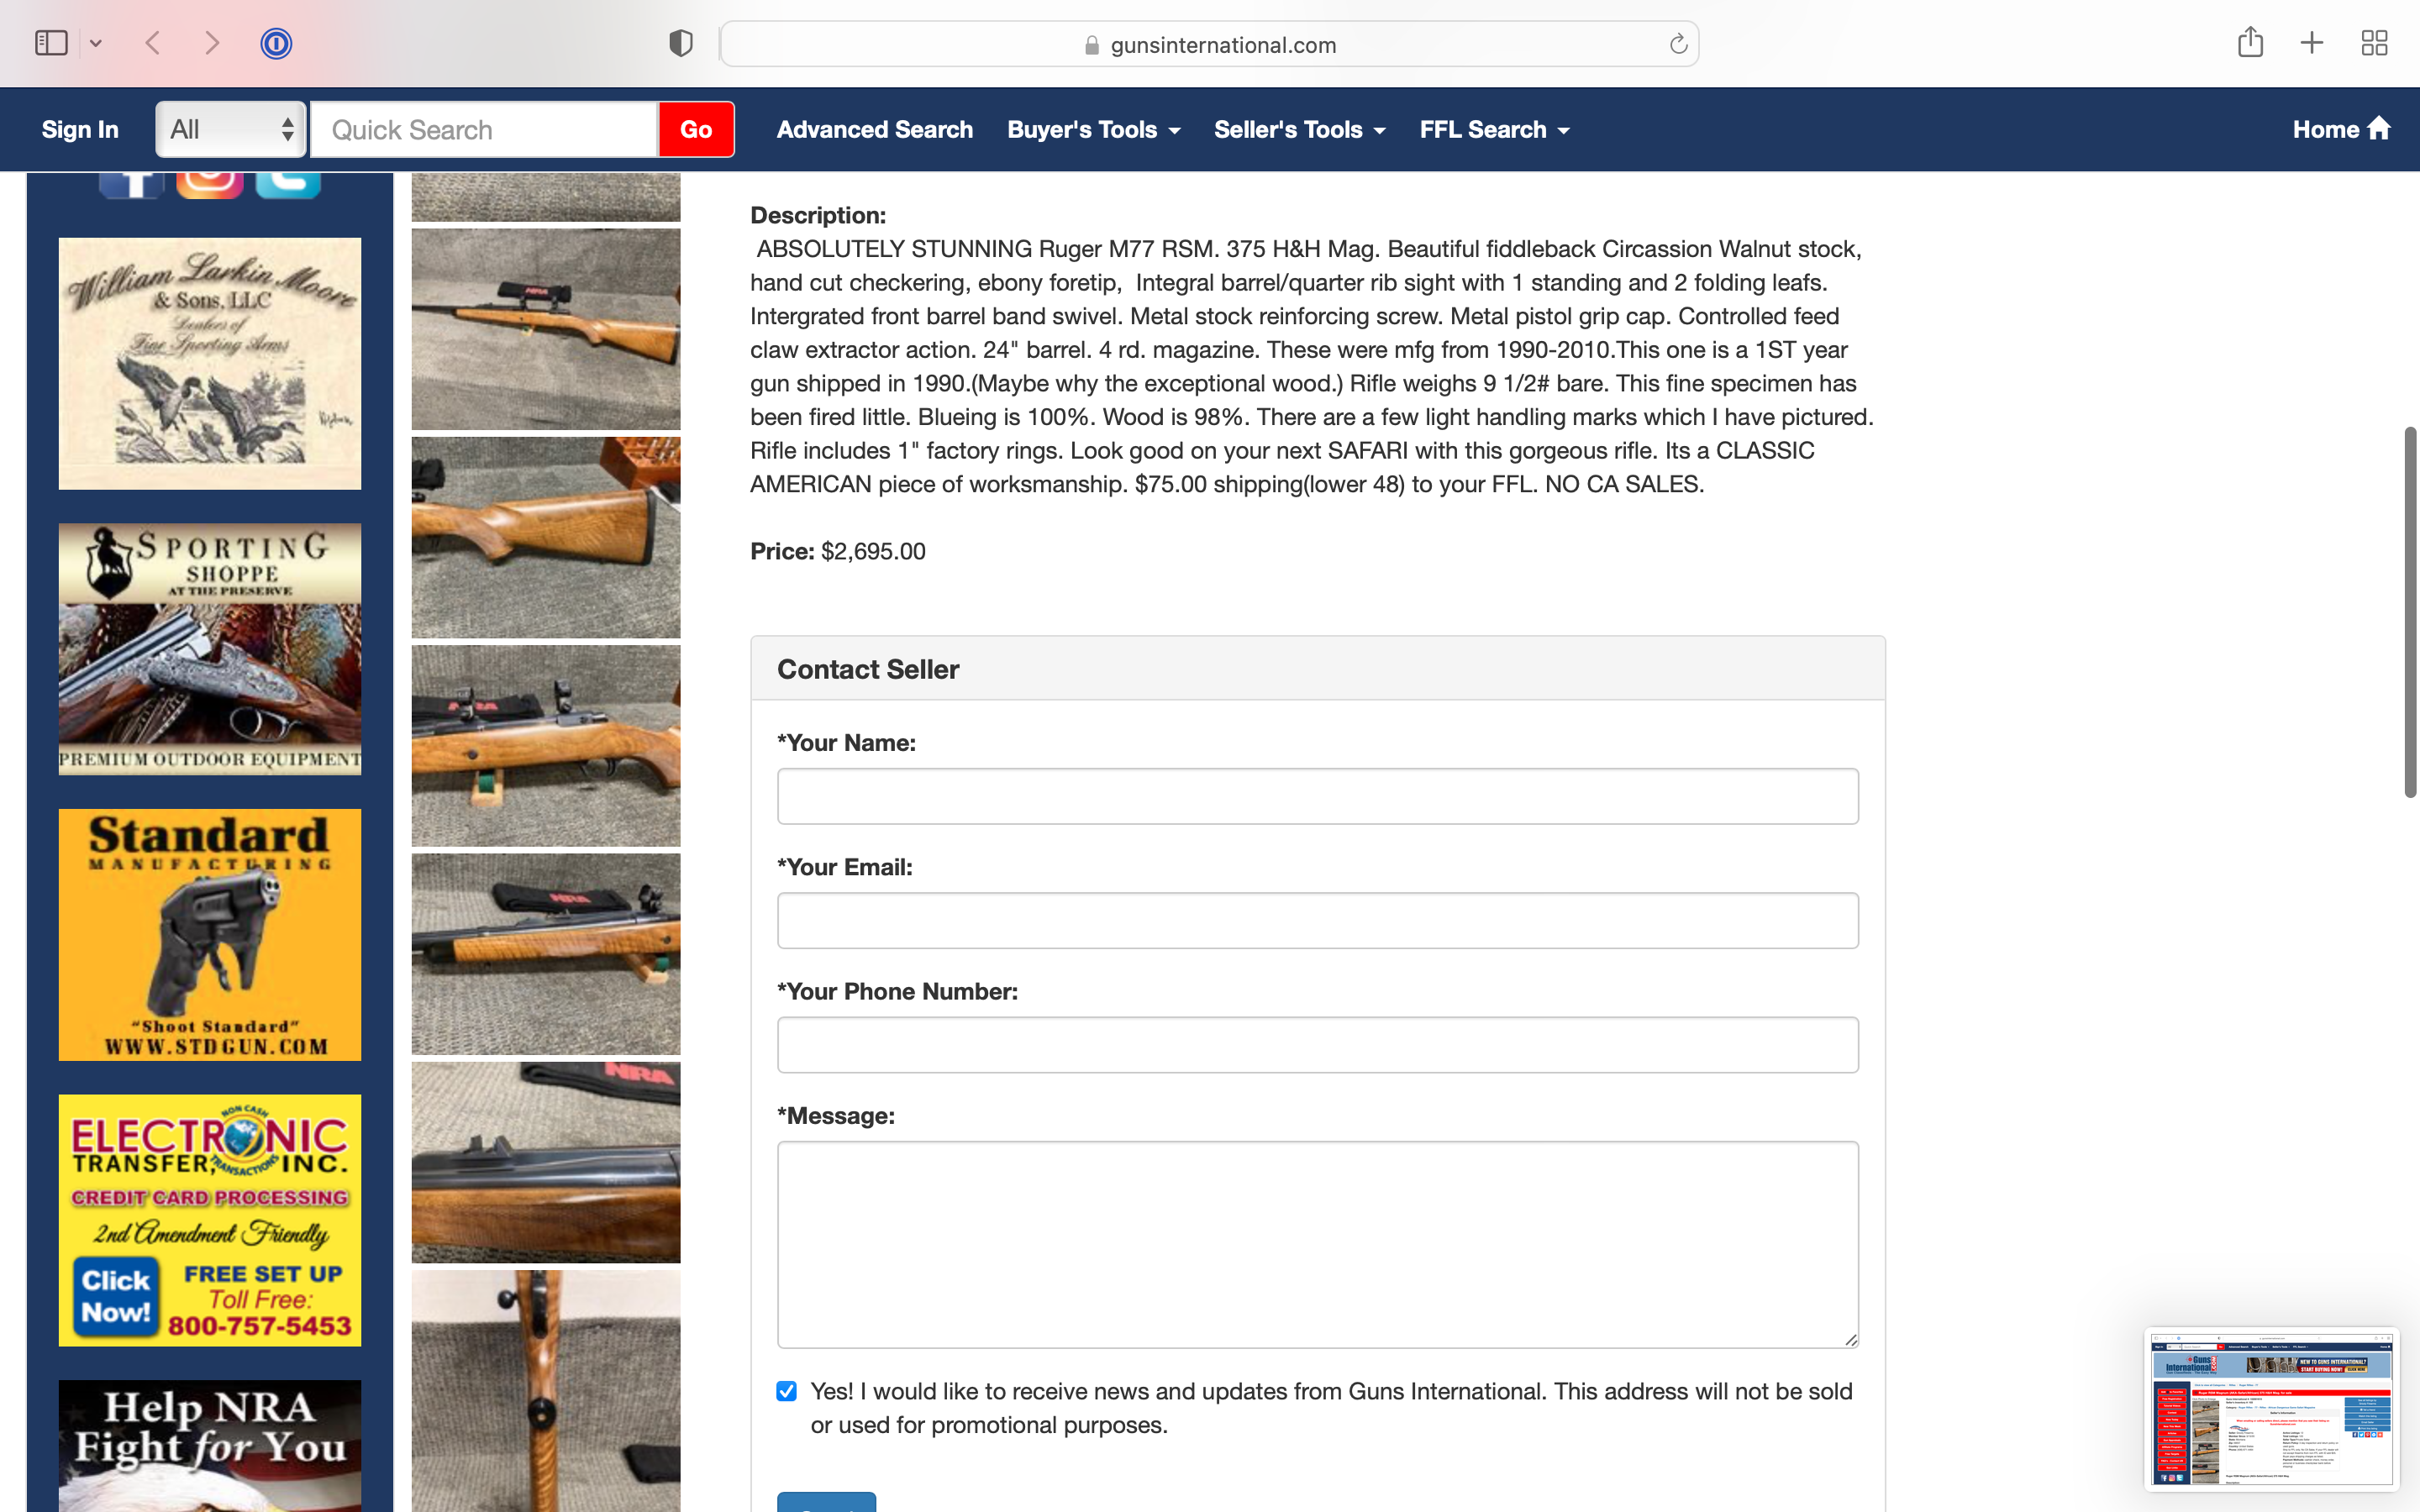Click the Message text area

pyautogui.click(x=1318, y=1244)
